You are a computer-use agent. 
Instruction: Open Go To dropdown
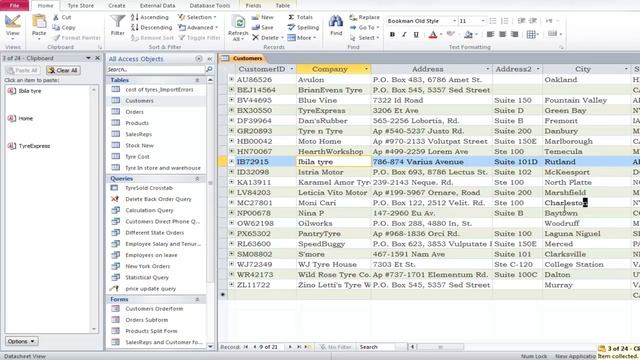[365, 27]
